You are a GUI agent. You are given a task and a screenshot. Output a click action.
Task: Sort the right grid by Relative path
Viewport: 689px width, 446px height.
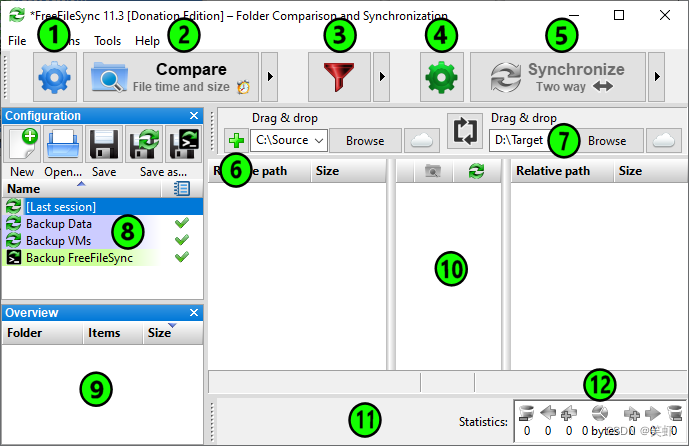(562, 171)
